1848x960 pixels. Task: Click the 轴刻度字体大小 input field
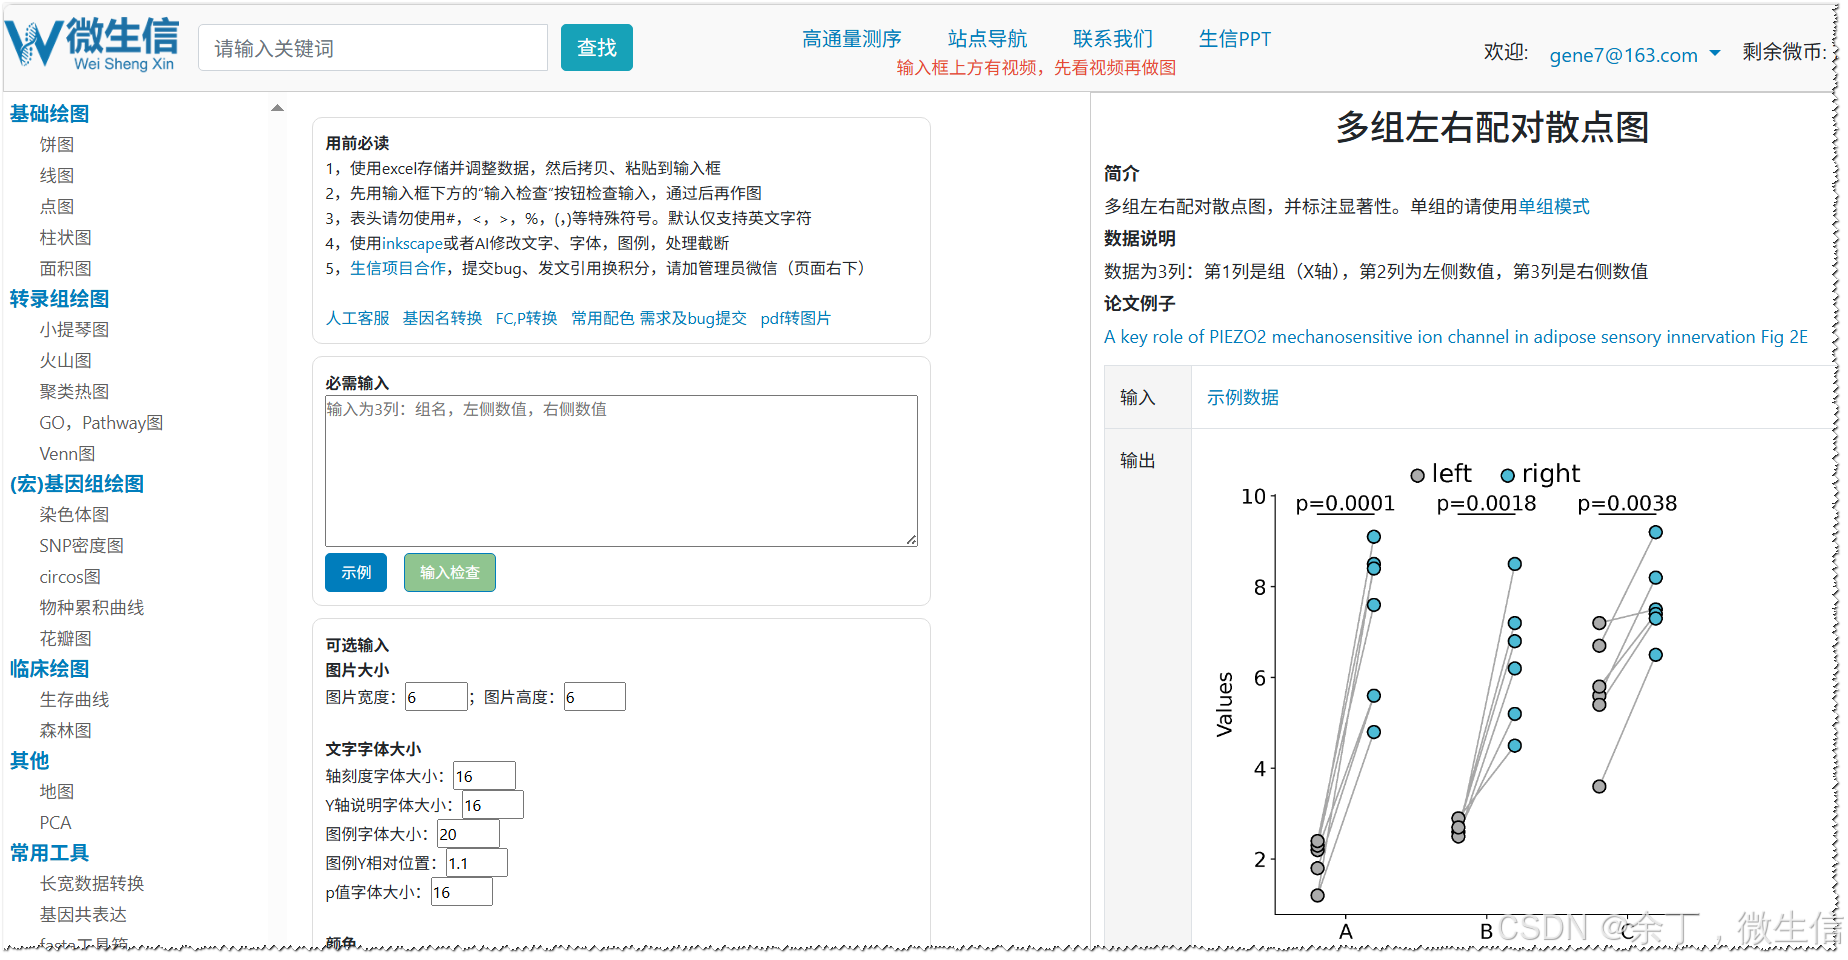pos(485,776)
